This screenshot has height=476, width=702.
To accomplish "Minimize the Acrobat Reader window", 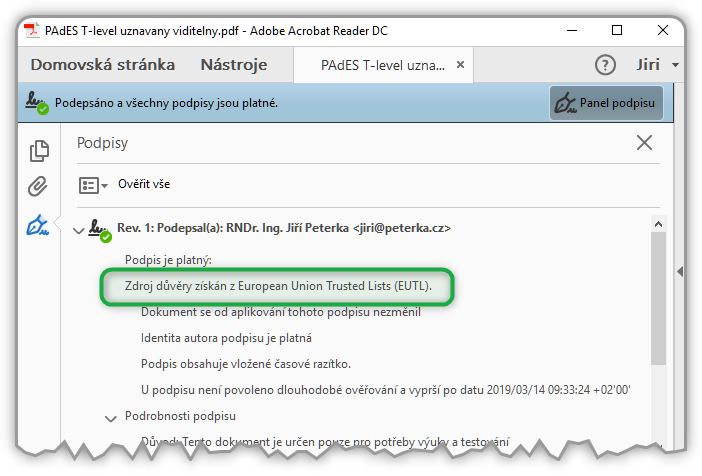I will [572, 30].
